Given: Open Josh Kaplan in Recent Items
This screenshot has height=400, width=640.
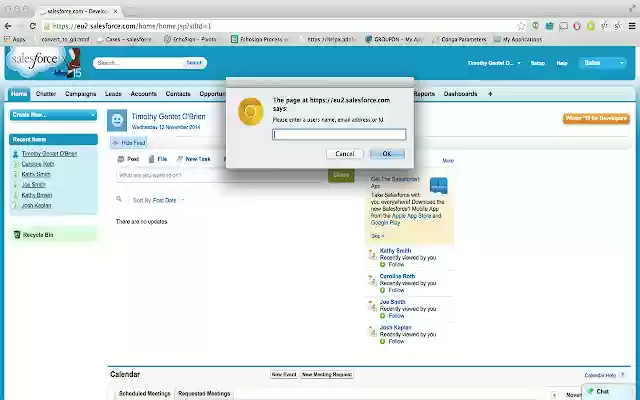Looking at the screenshot, I should (x=36, y=205).
